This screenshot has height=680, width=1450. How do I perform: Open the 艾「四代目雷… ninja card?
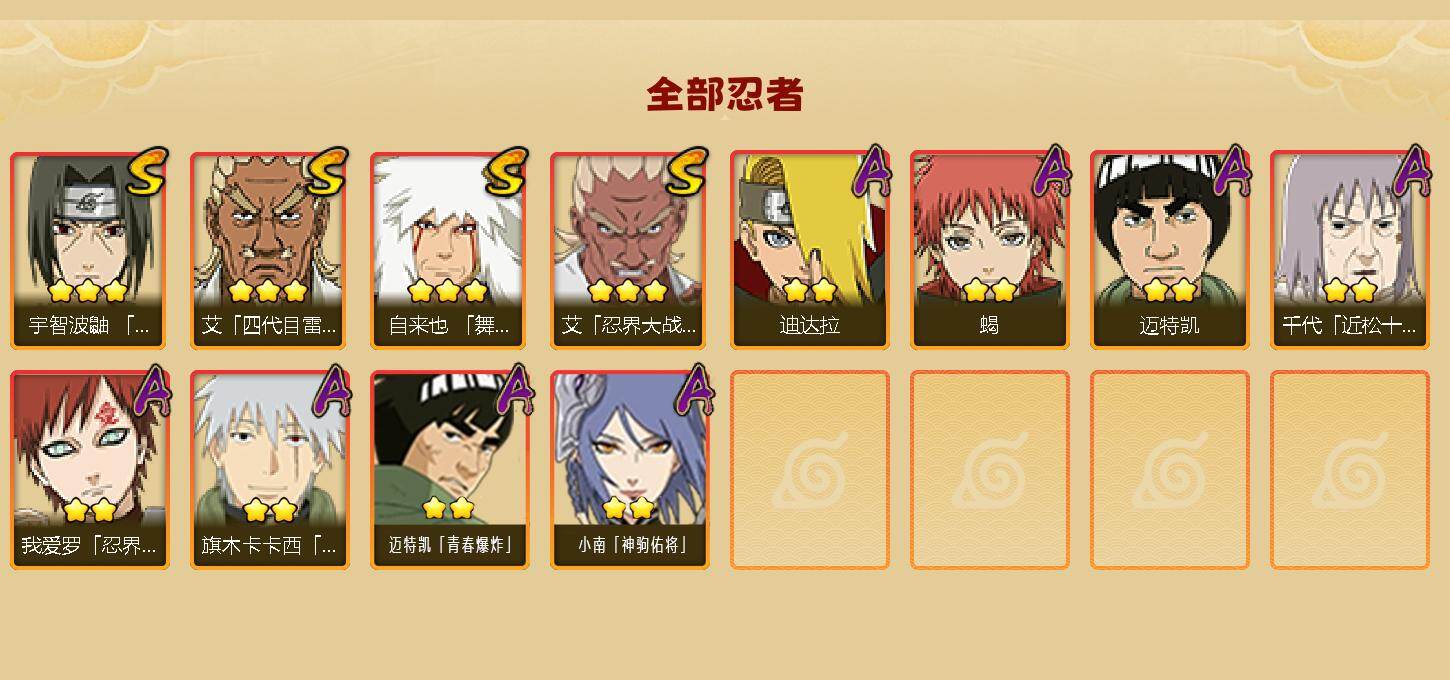tap(269, 250)
